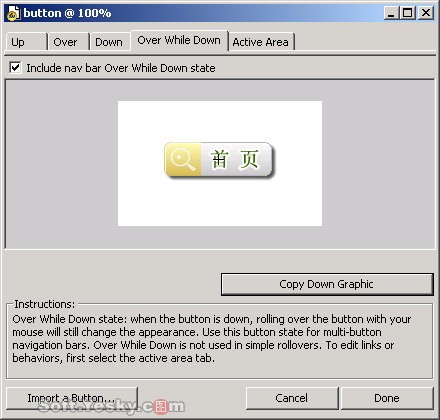Viewport: 440px width, 420px height.
Task: Click the 'Include nav bar Over While Down state' label
Action: click(x=121, y=68)
